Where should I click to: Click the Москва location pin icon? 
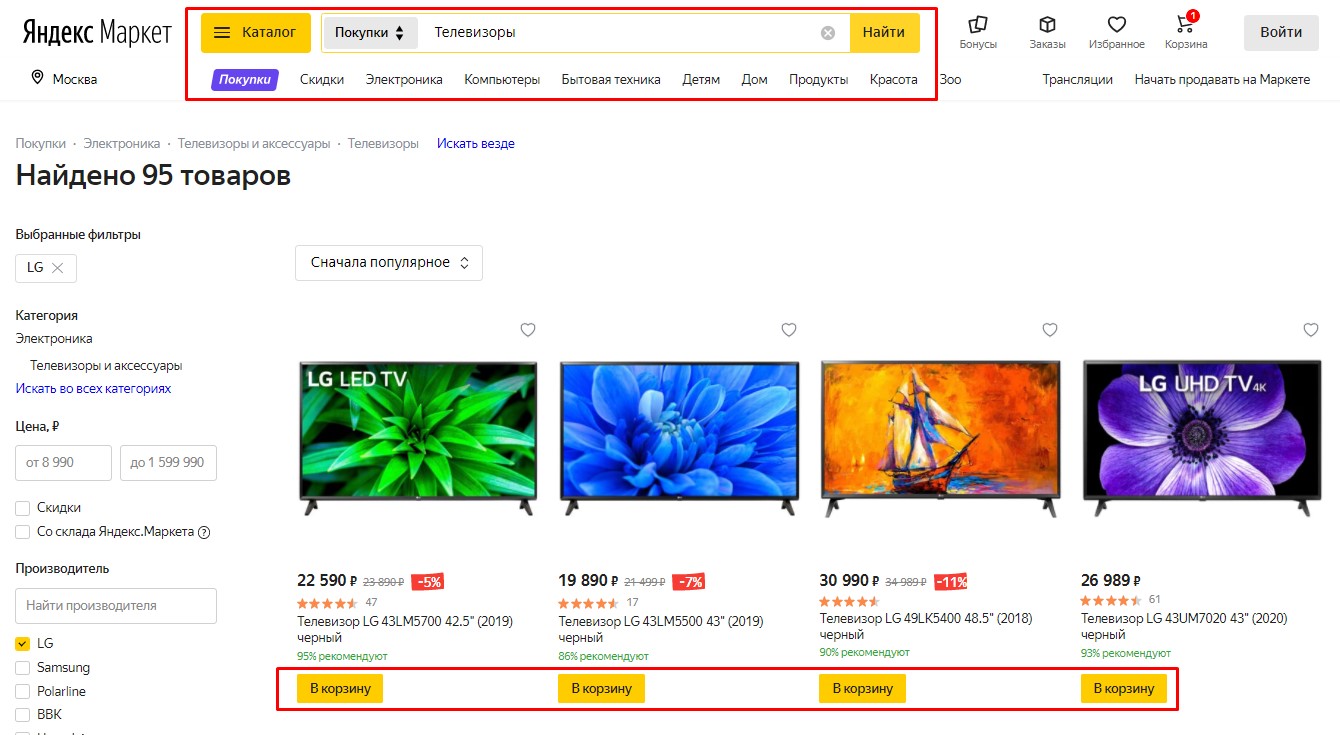pos(38,78)
